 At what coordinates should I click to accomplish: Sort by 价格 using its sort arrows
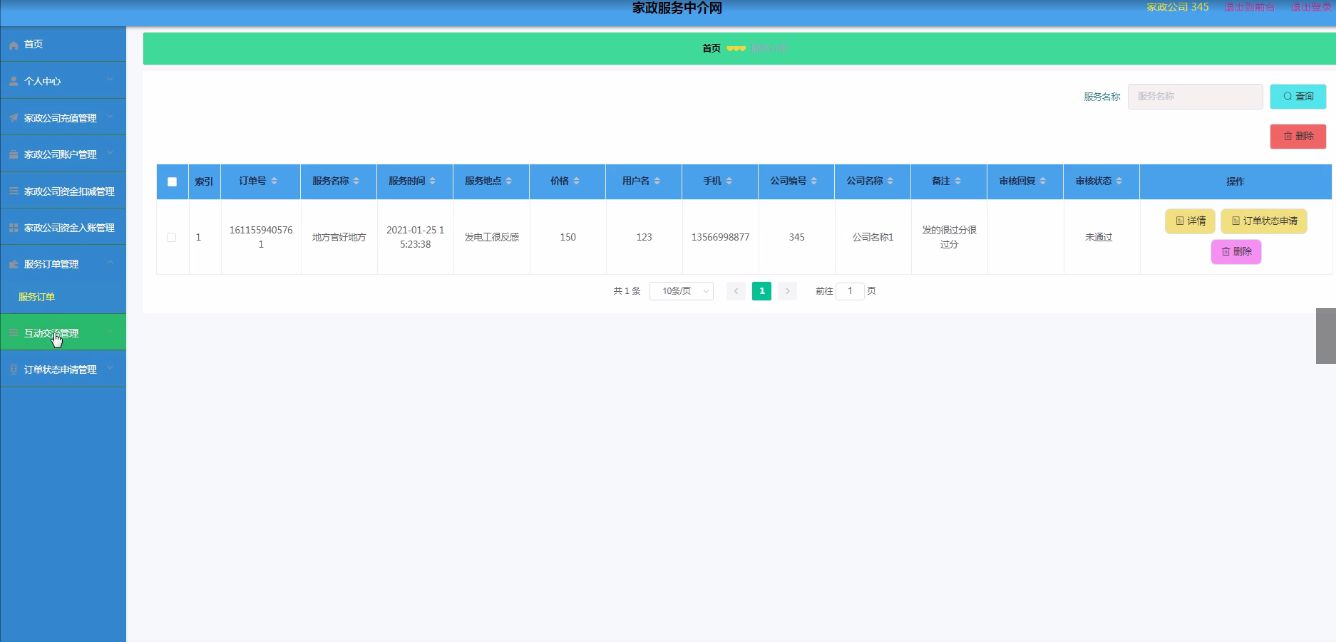pyautogui.click(x=577, y=181)
